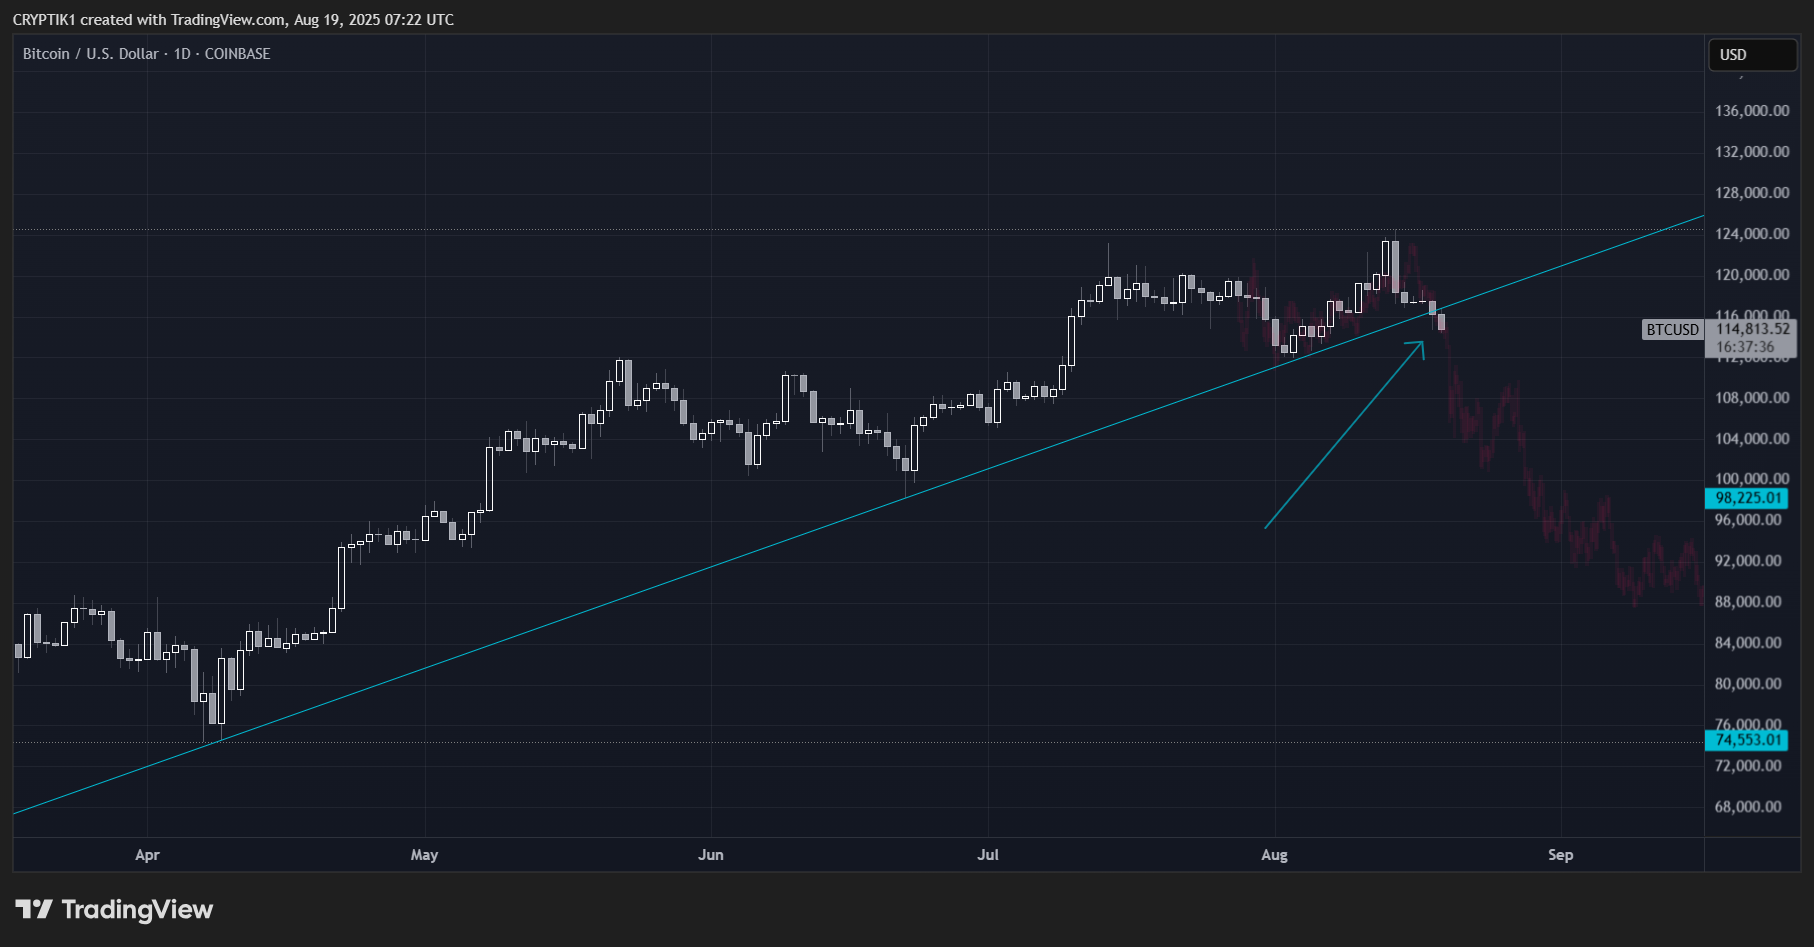The height and width of the screenshot is (947, 1814).
Task: Click the 128,000.00 price axis label
Action: pyautogui.click(x=1752, y=193)
